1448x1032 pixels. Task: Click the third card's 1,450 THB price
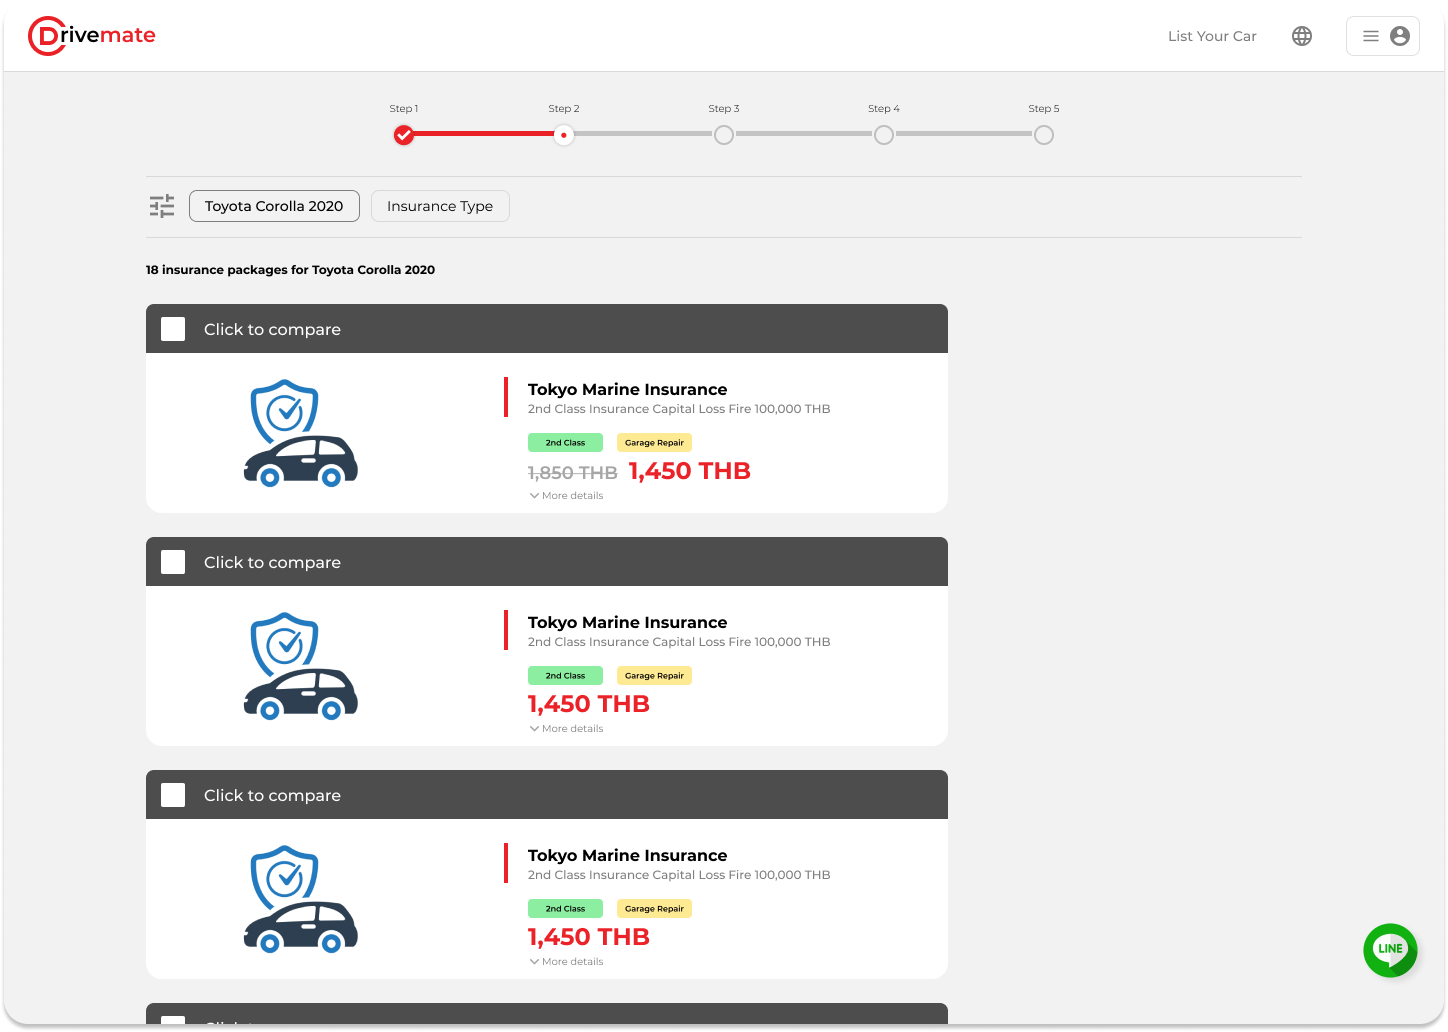click(x=589, y=937)
